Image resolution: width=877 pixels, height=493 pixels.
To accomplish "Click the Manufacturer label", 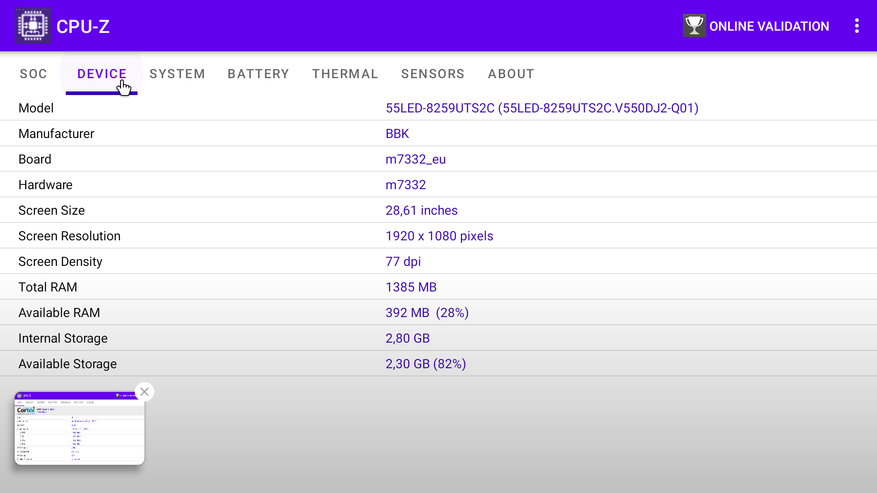I will [56, 134].
